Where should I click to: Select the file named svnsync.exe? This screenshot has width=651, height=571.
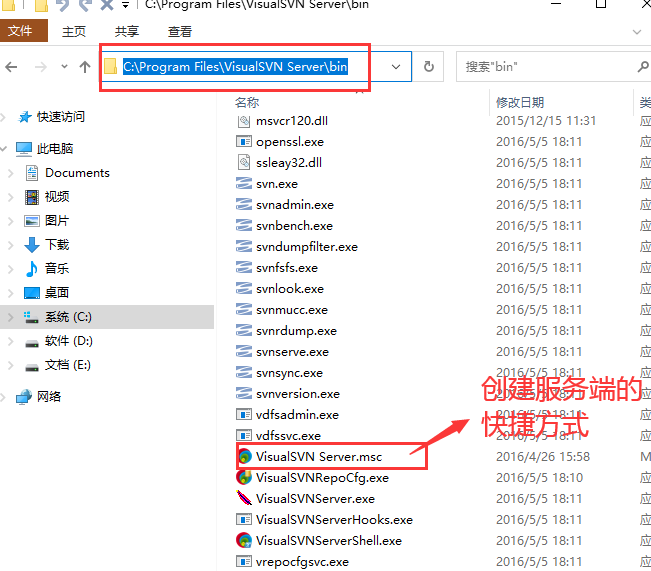point(289,373)
